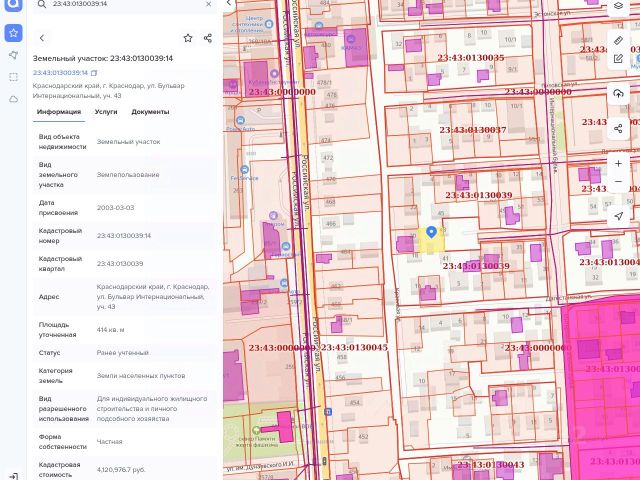640x480 pixels.
Task: Activate the draw/edit tool on map
Action: pyautogui.click(x=619, y=59)
